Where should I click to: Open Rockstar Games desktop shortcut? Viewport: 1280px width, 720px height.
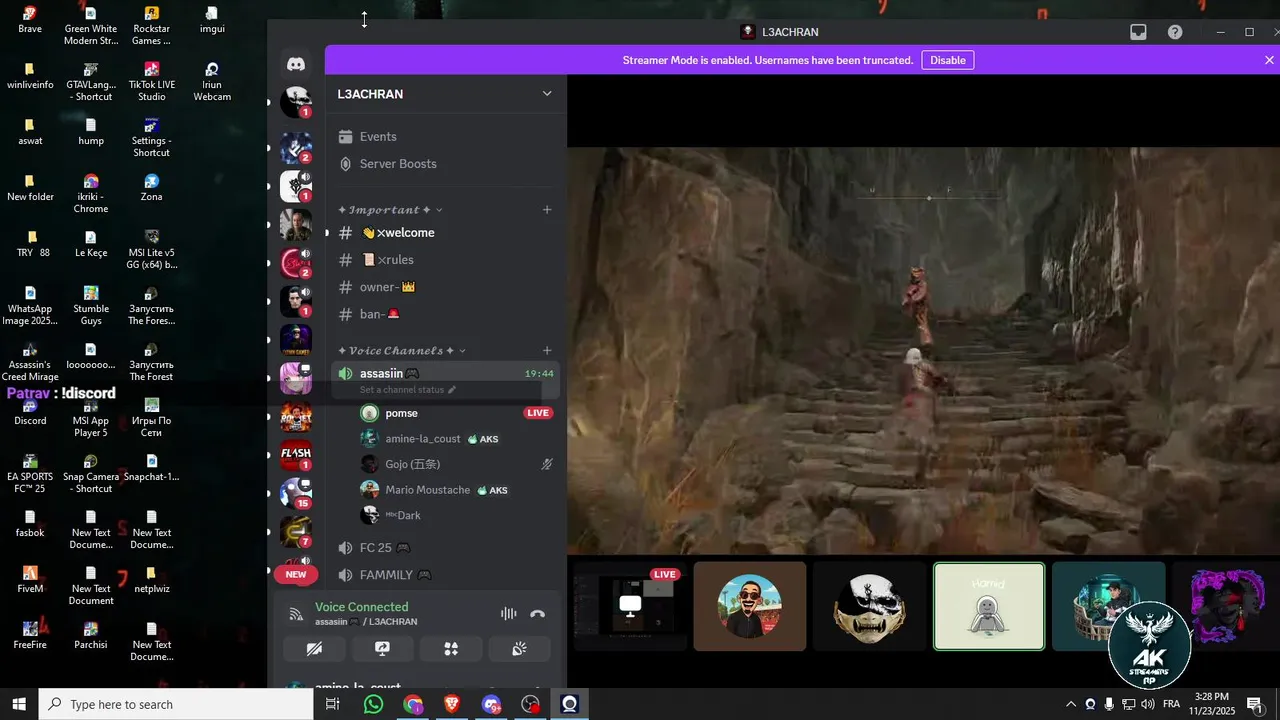(x=151, y=26)
